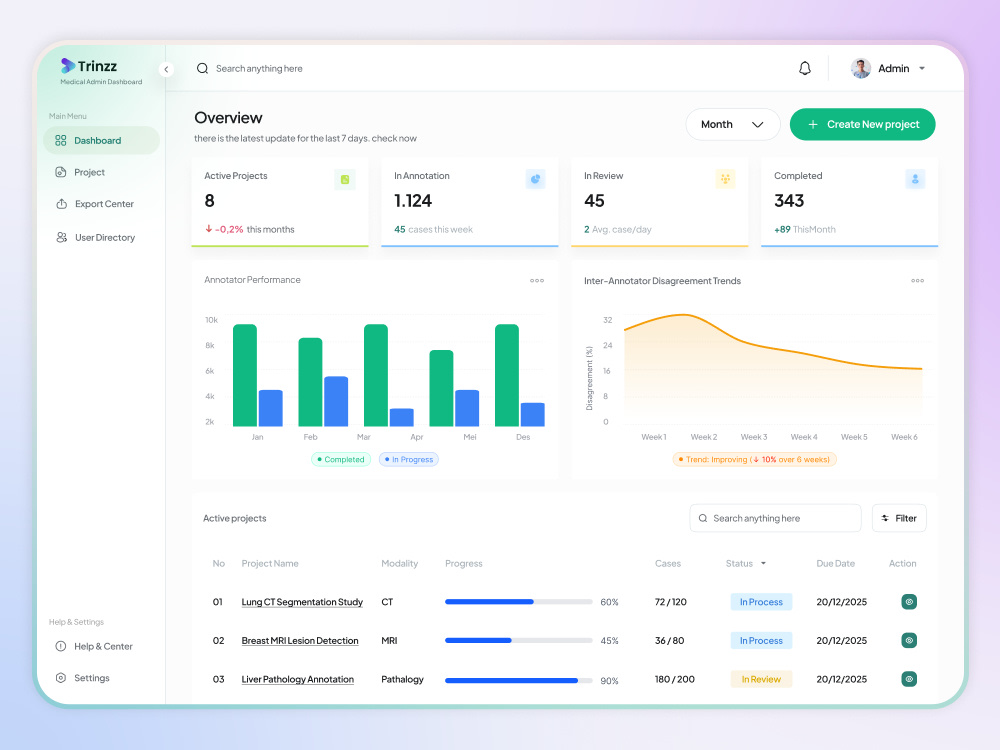
Task: Click the Jan green Completed bar
Action: click(245, 375)
